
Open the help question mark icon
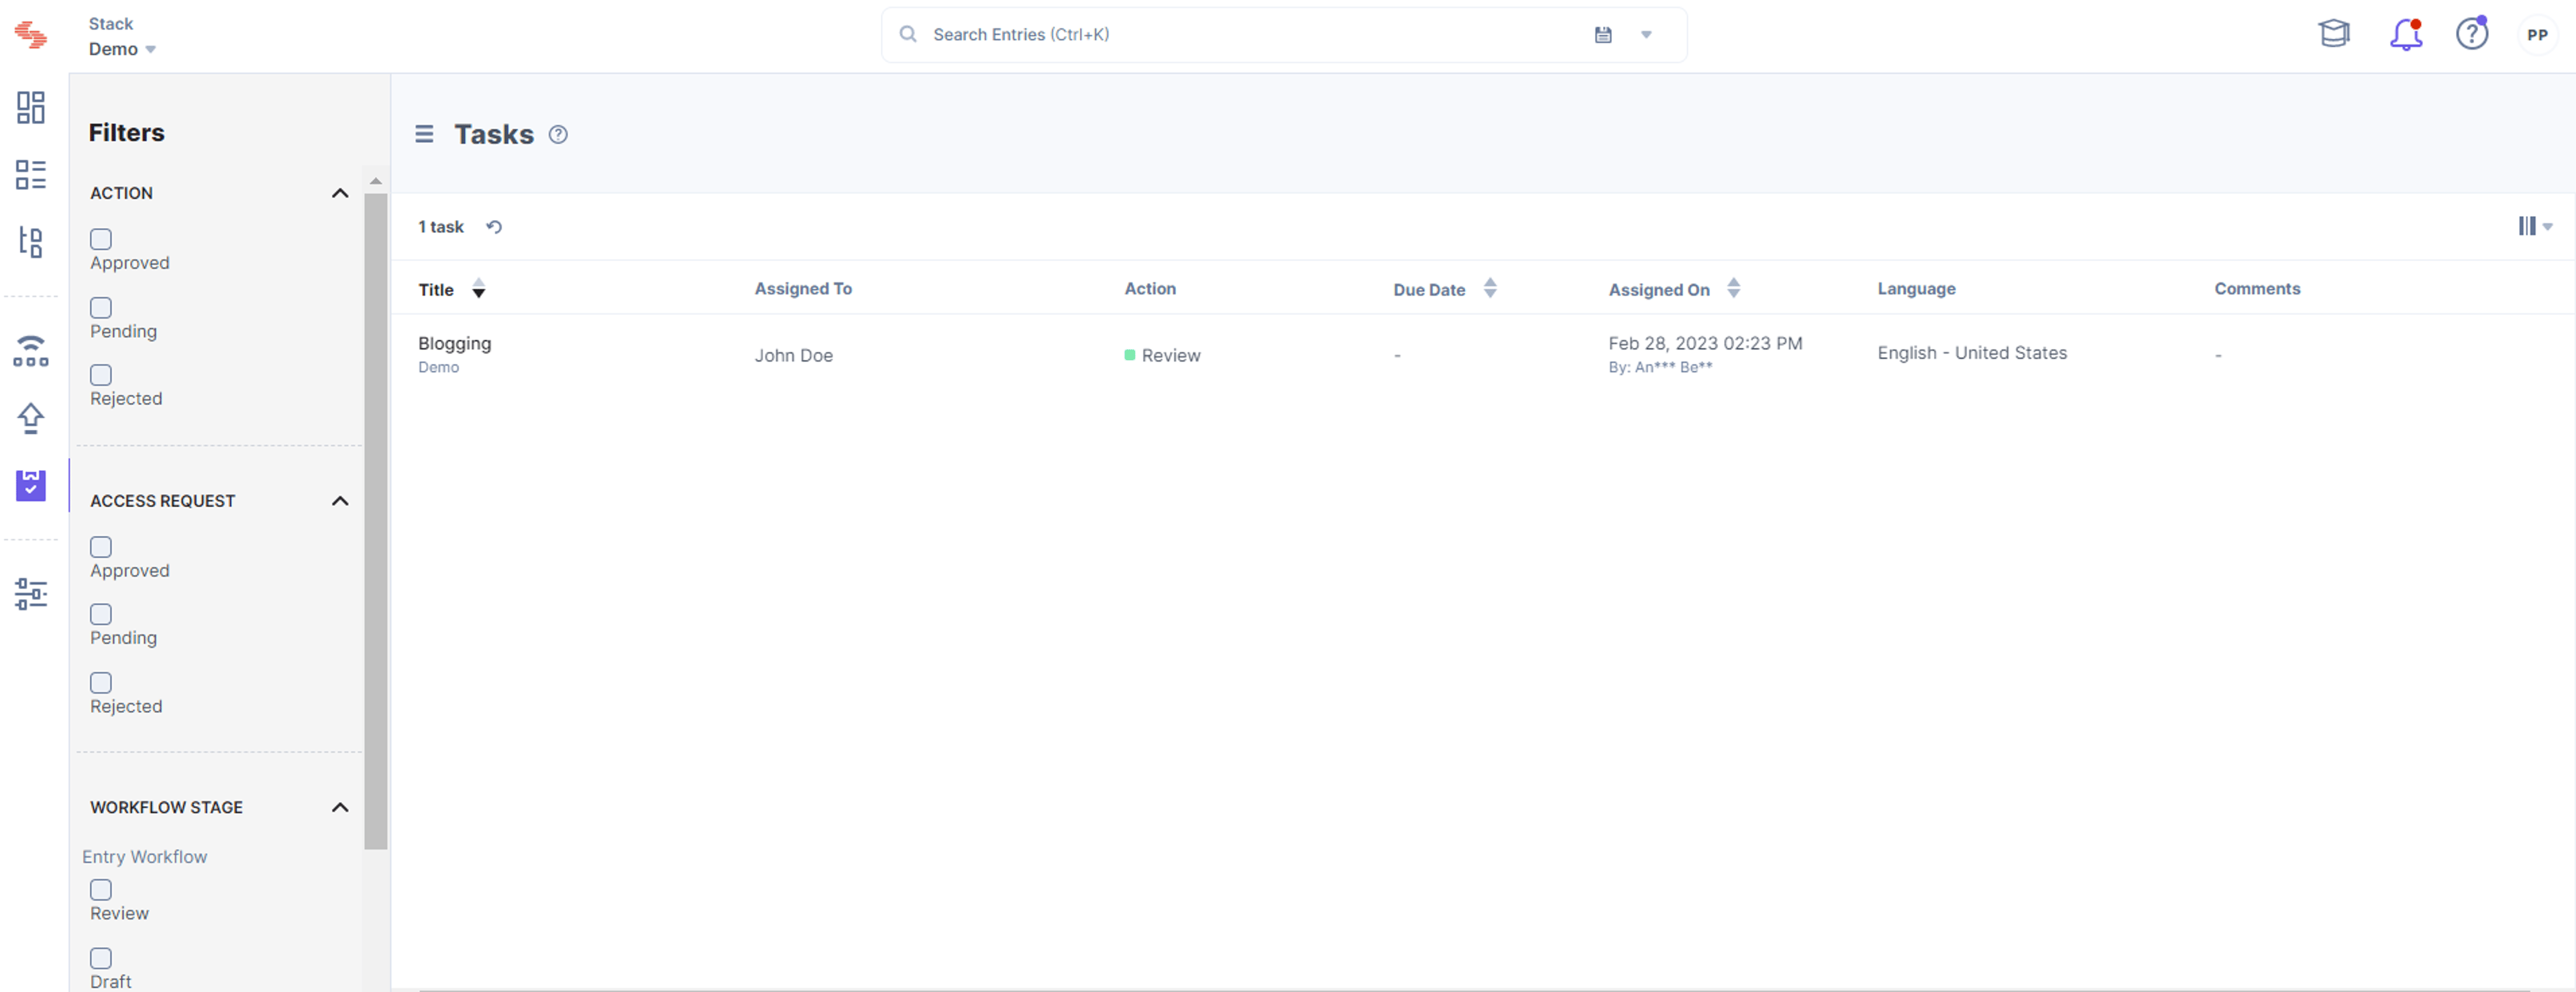coord(2472,34)
